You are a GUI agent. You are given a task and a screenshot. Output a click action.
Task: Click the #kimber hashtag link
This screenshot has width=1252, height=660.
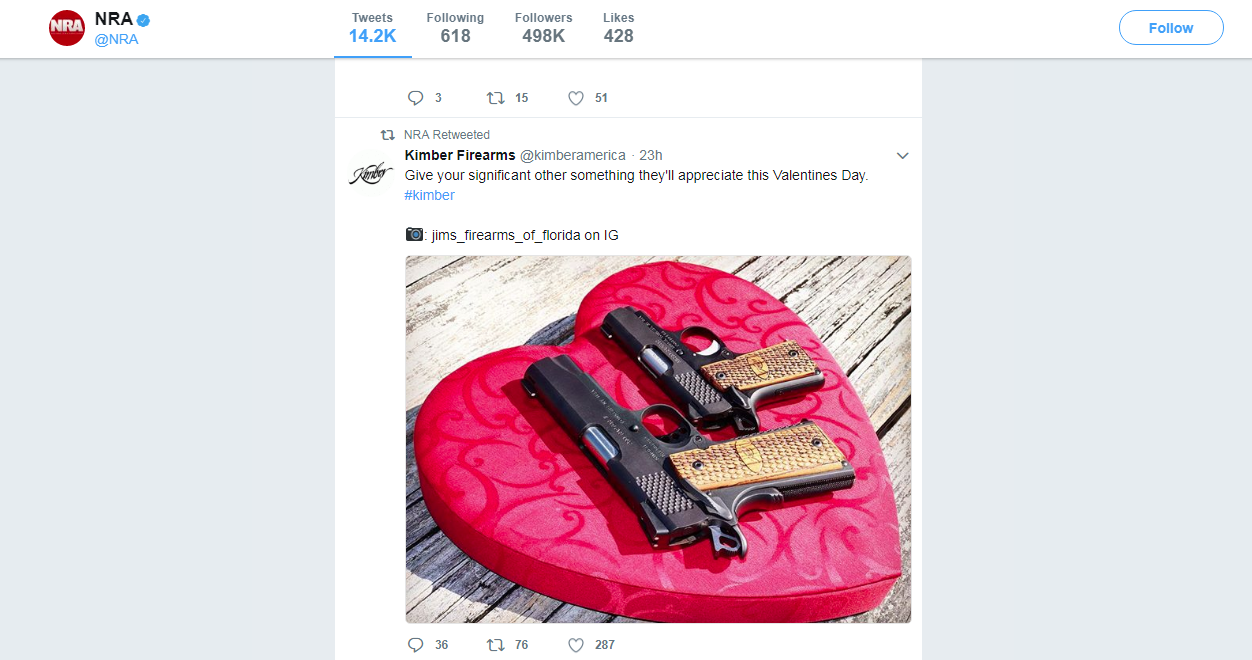tap(429, 195)
